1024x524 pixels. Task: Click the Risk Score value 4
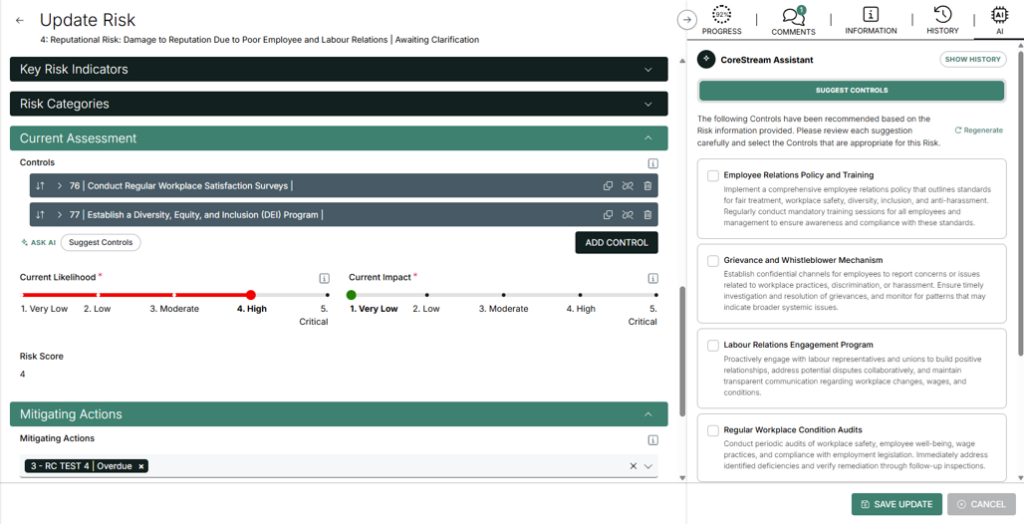(22, 374)
